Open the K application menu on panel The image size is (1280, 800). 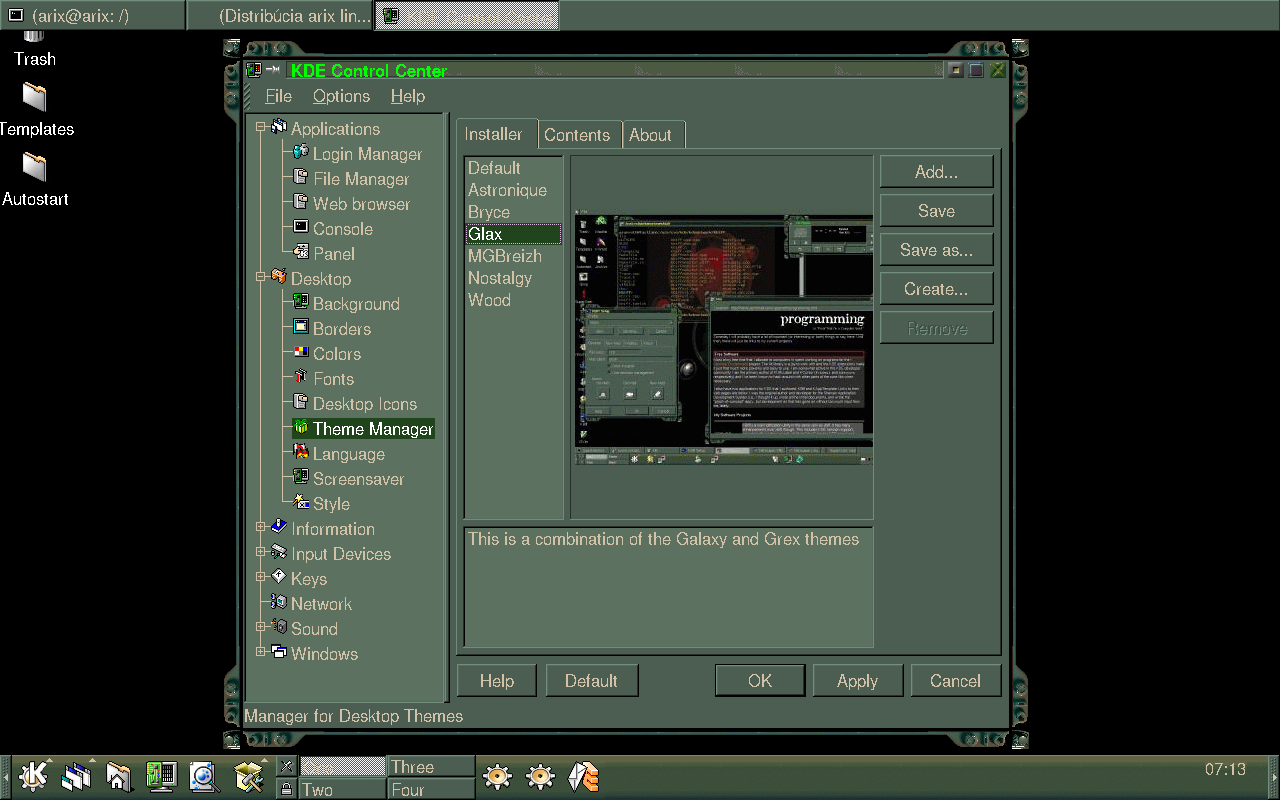point(34,776)
